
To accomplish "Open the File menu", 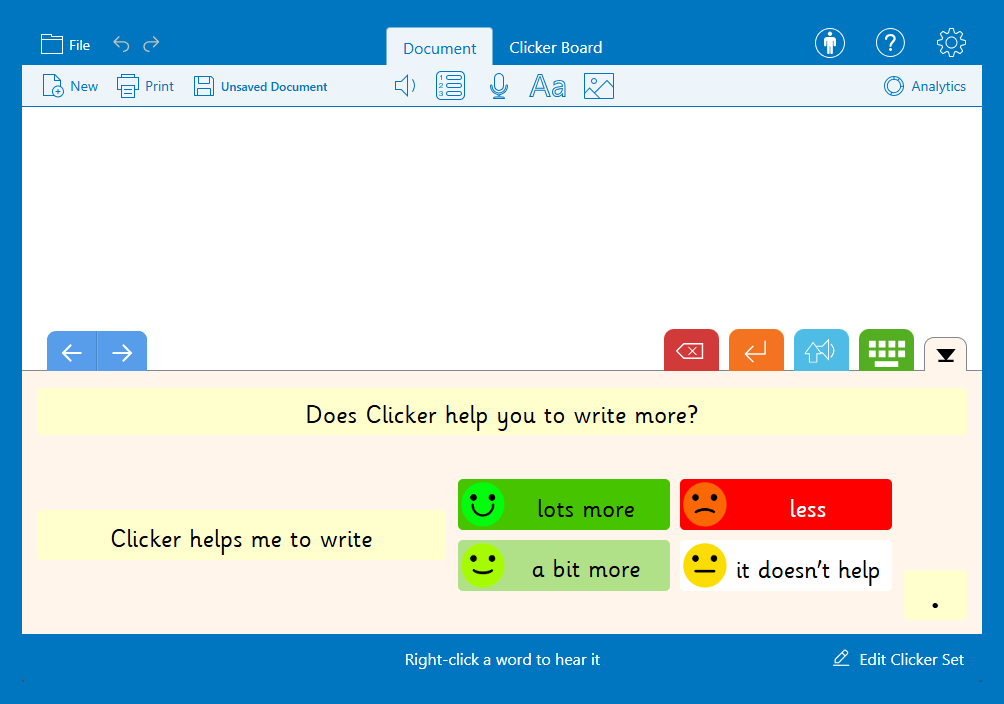I will click(65, 45).
